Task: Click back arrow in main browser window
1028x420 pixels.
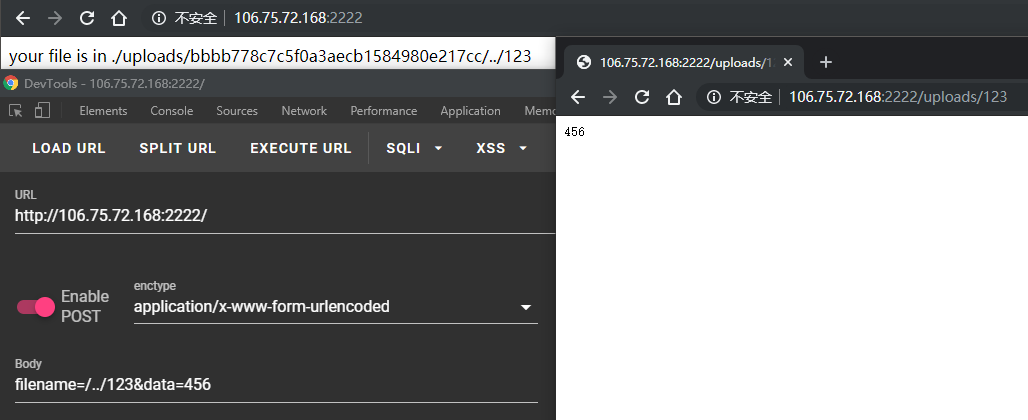Action: [23, 18]
